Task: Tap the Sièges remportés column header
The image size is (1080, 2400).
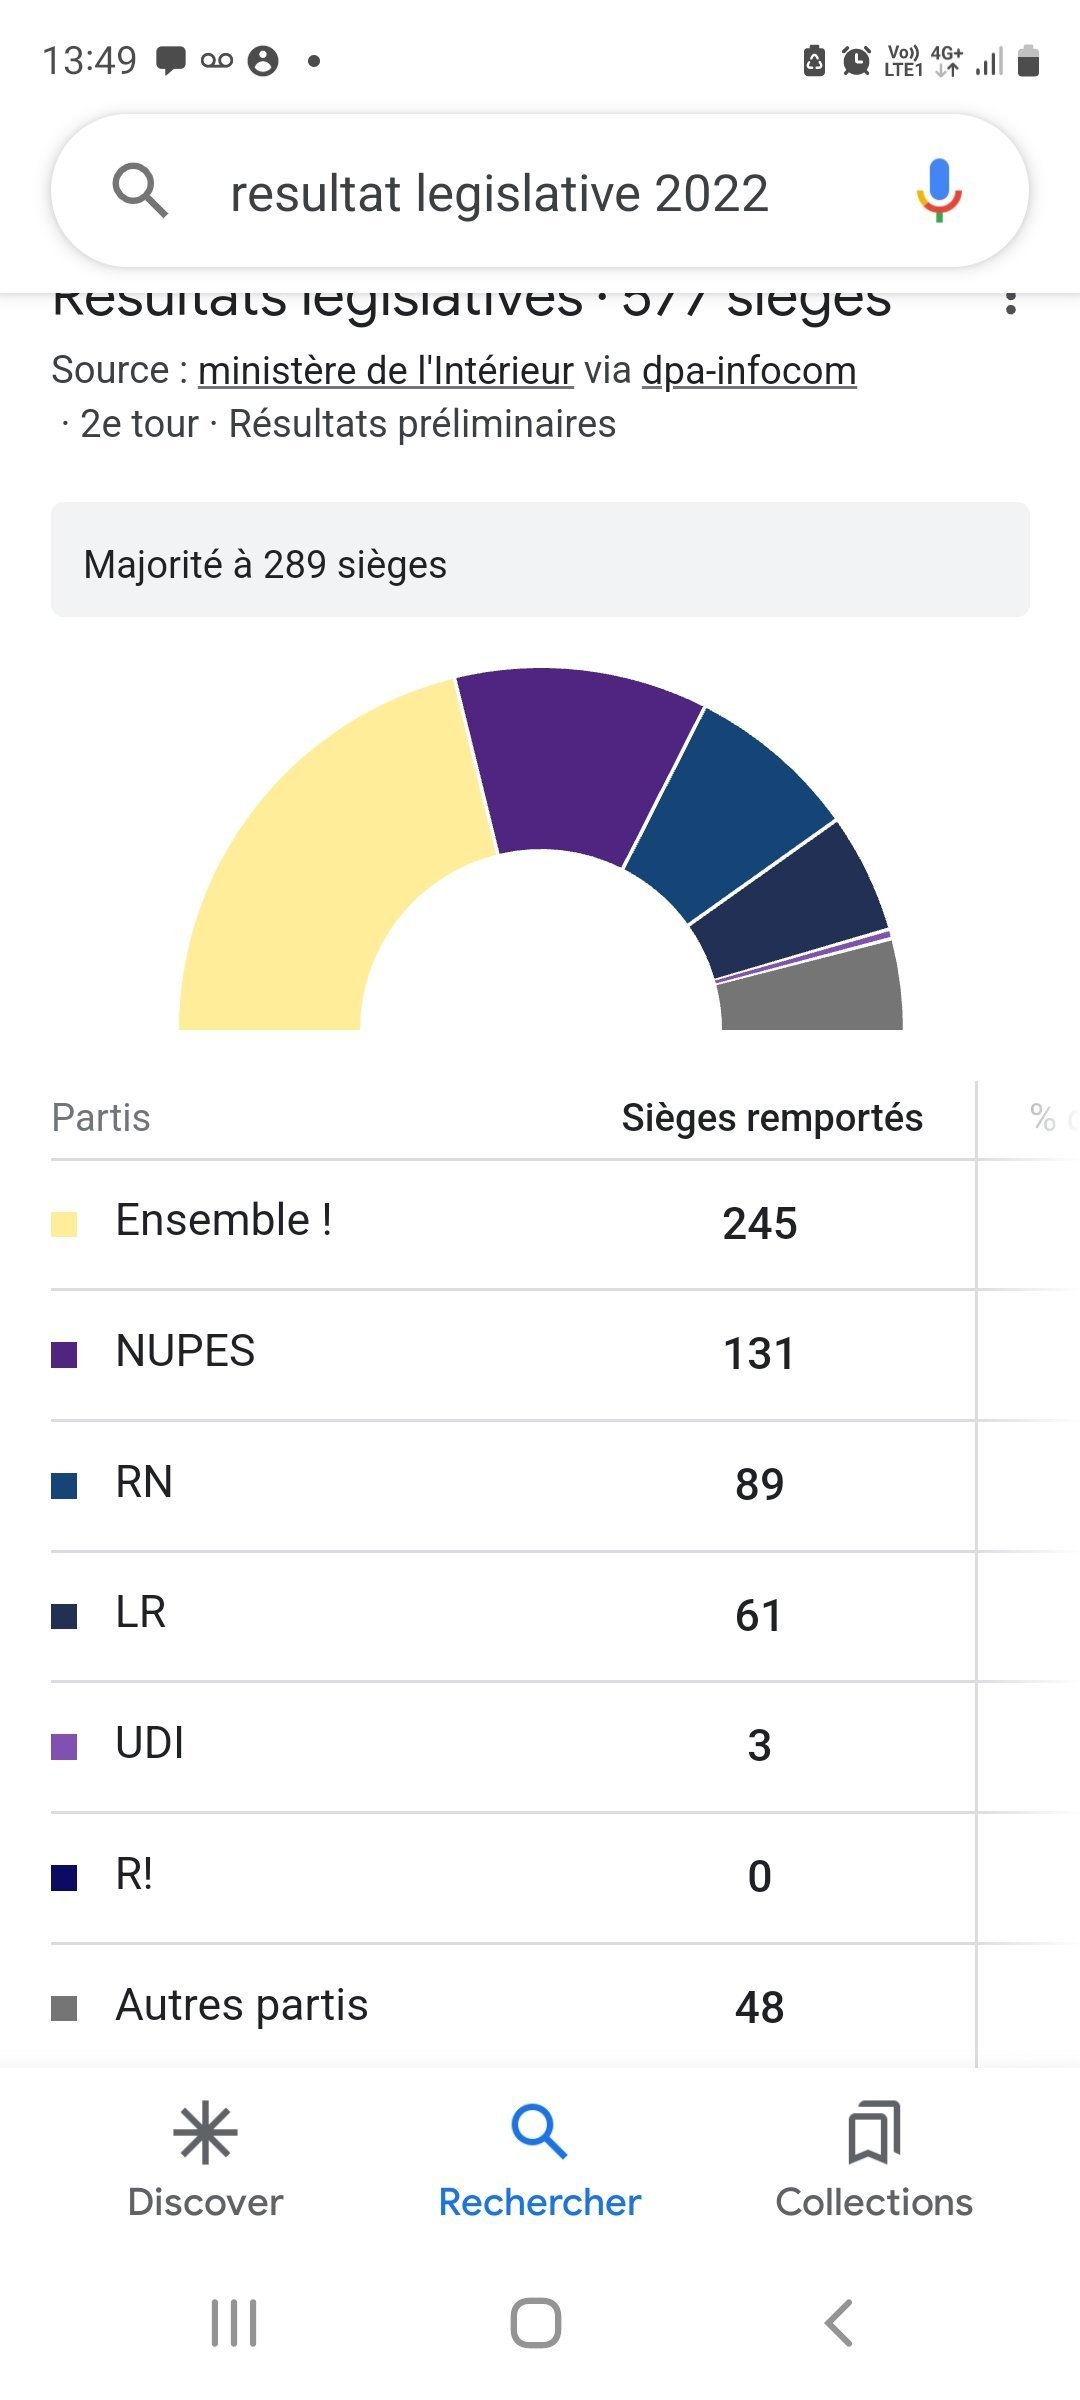Action: (x=772, y=1118)
